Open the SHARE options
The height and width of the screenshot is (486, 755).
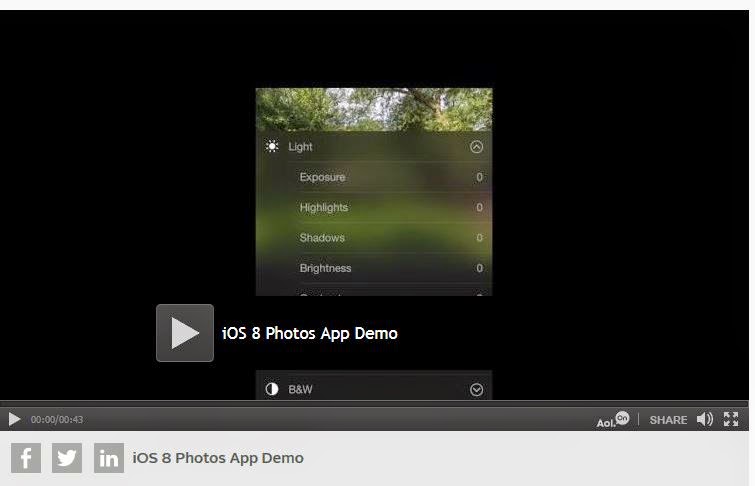tap(668, 420)
